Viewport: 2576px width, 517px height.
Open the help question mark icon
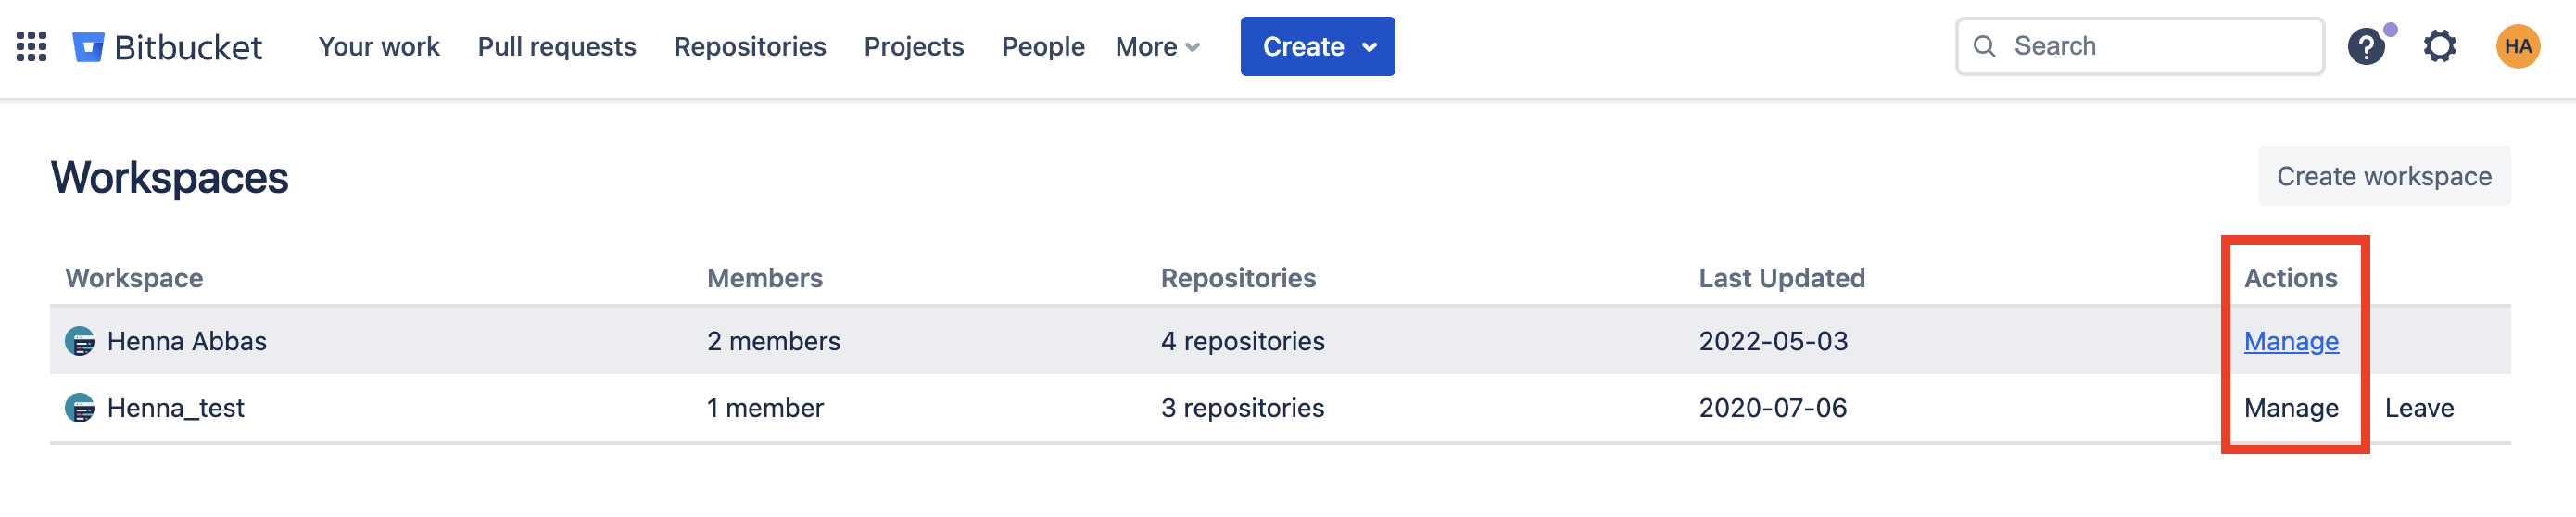tap(2366, 46)
